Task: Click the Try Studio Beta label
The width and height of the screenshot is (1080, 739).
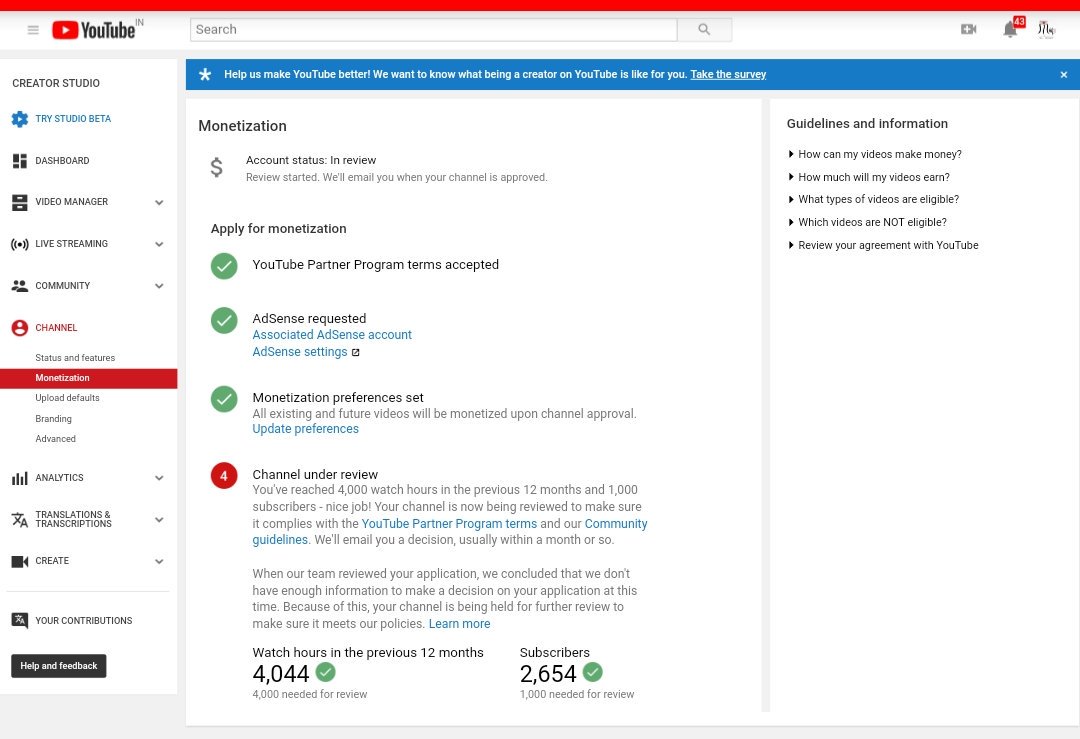Action: (73, 118)
